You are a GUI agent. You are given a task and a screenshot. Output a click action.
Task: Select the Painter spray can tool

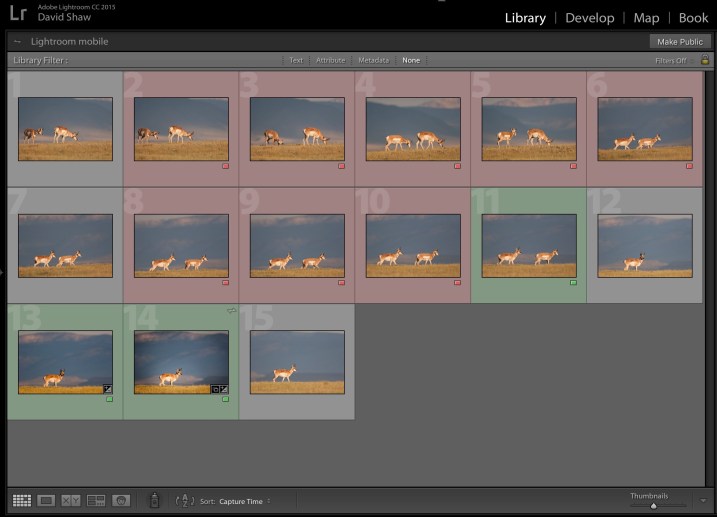click(x=154, y=500)
